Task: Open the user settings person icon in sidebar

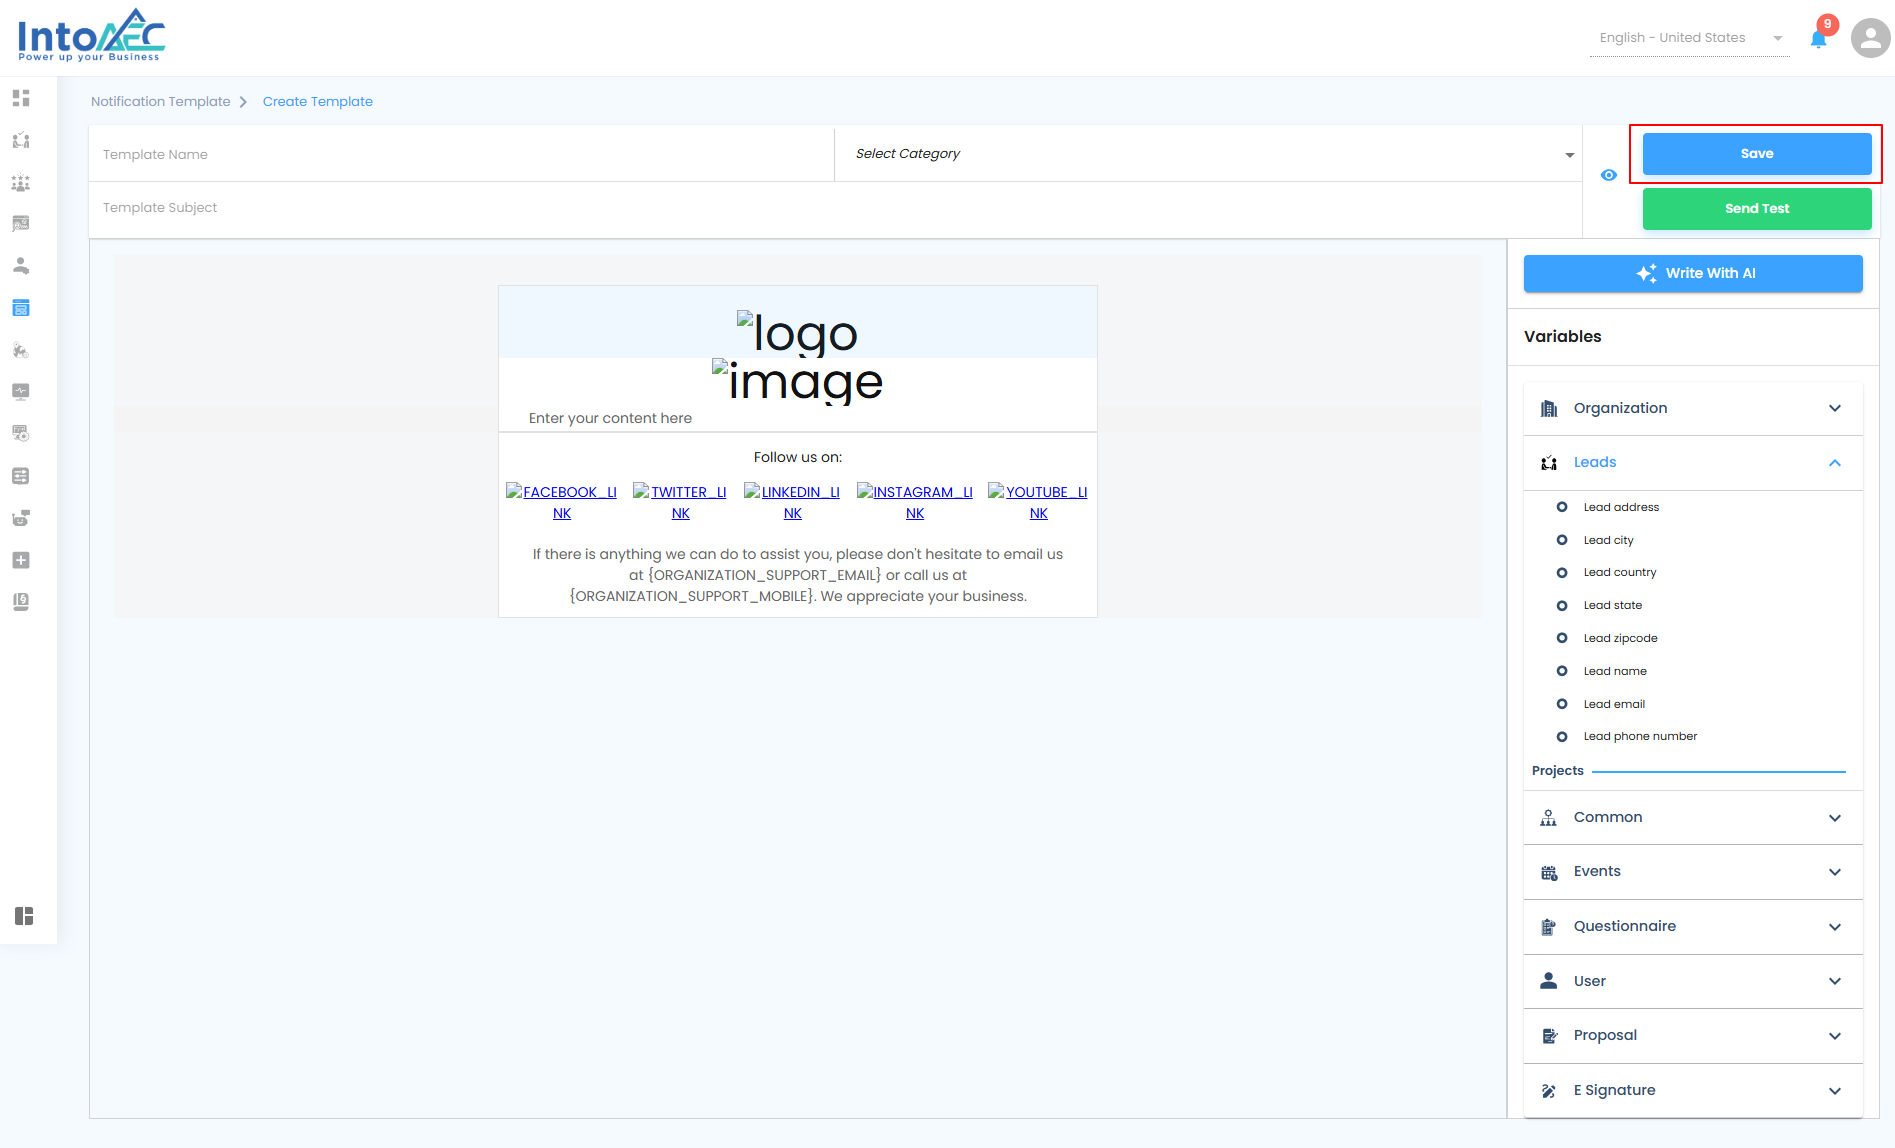Action: [x=21, y=266]
